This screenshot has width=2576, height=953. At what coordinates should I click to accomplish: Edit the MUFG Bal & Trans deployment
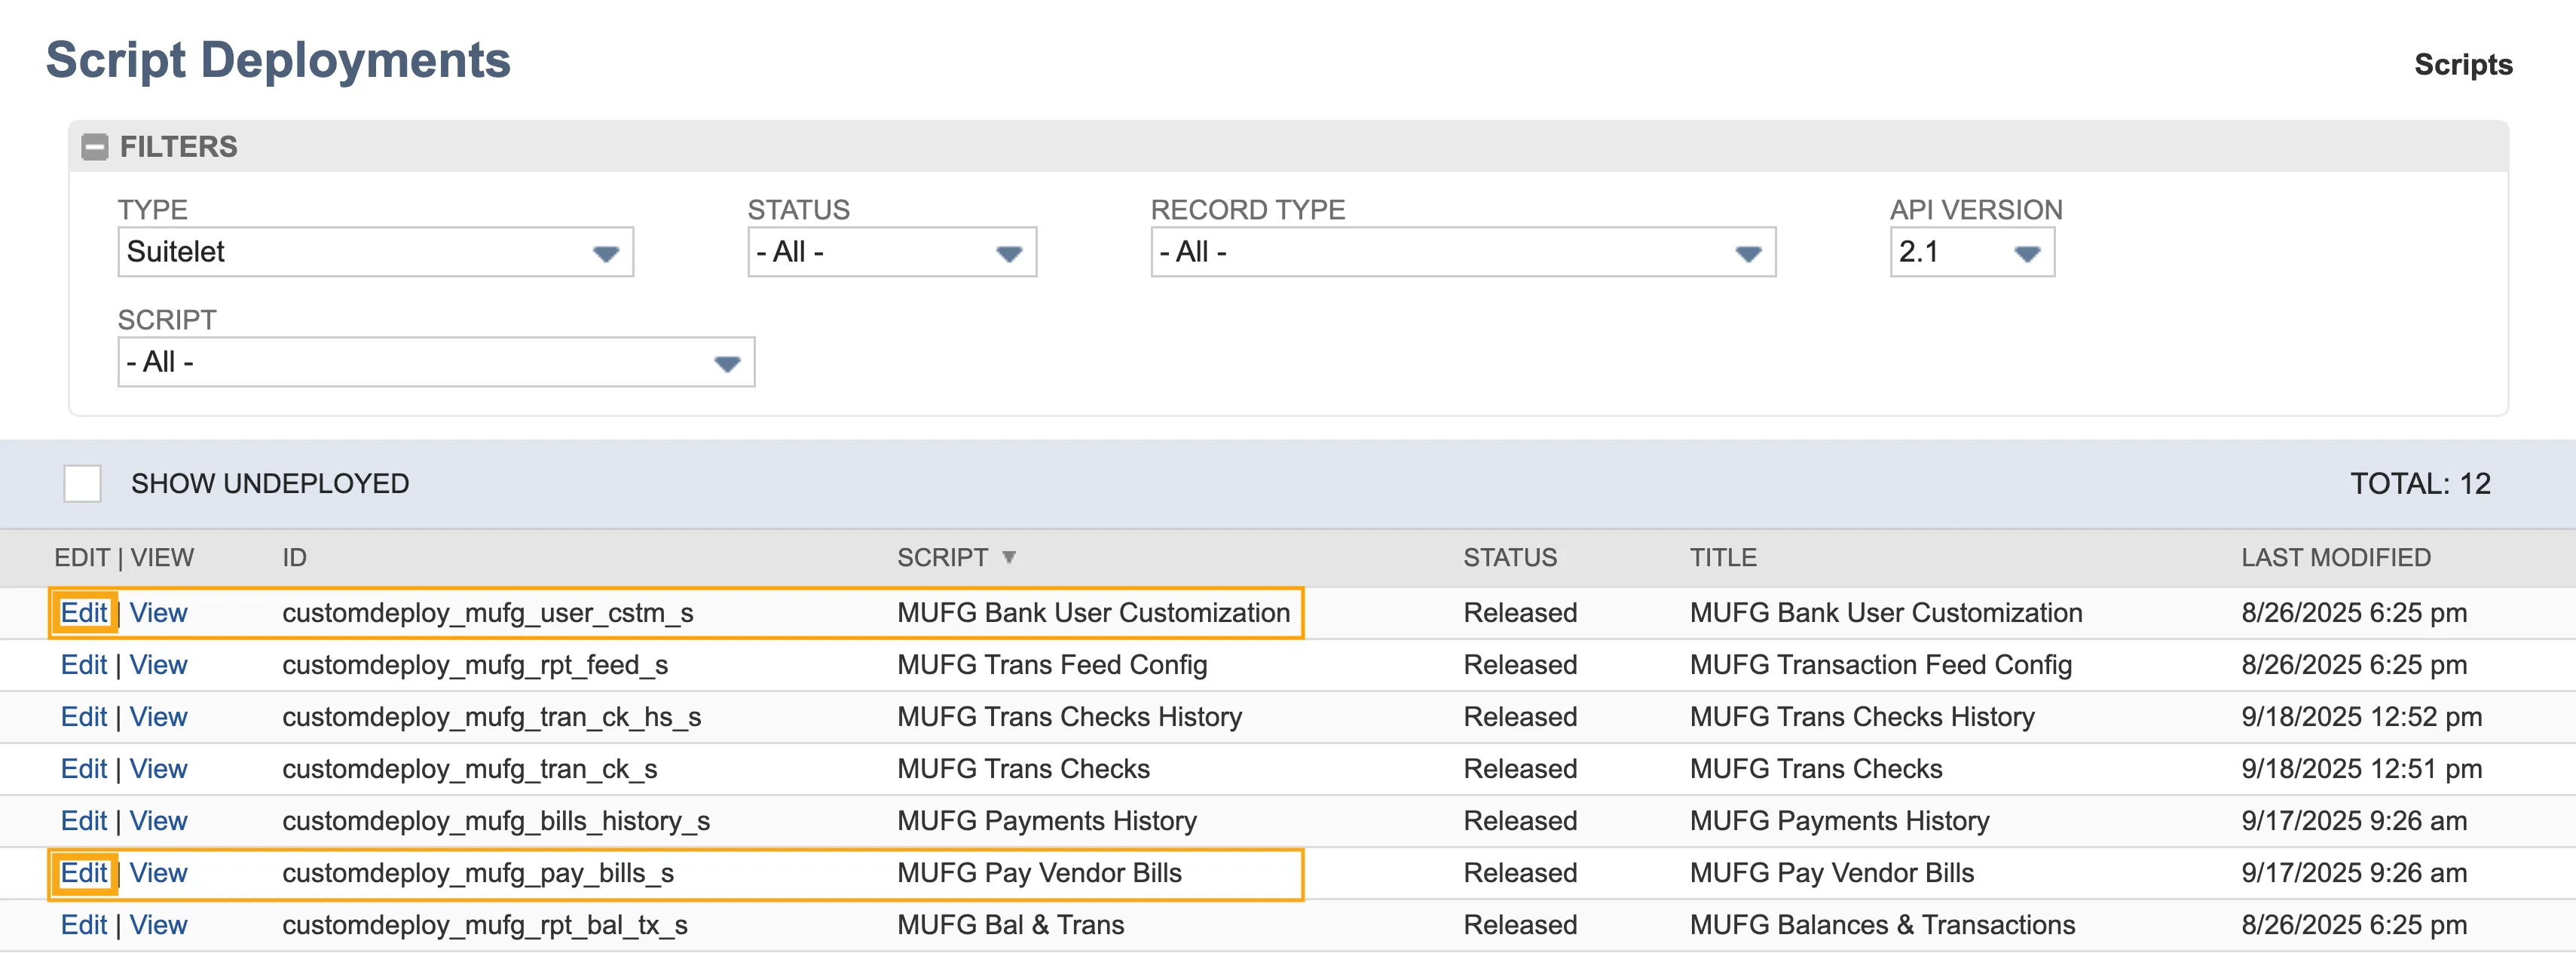tap(84, 925)
